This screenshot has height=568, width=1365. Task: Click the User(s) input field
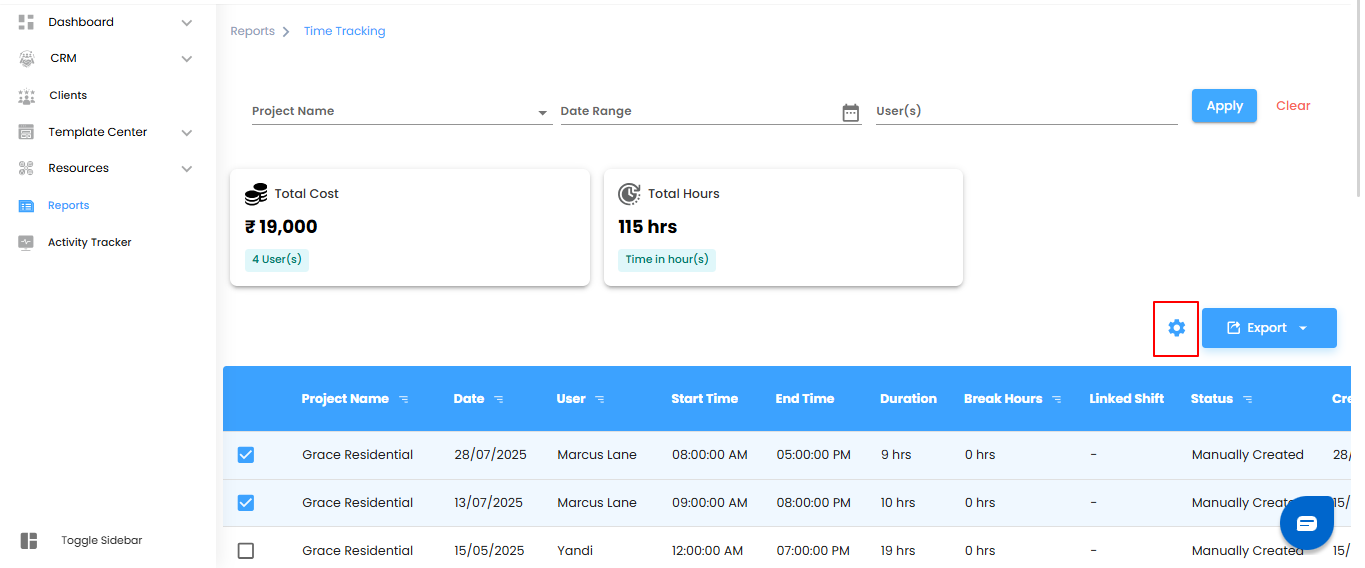point(1026,112)
